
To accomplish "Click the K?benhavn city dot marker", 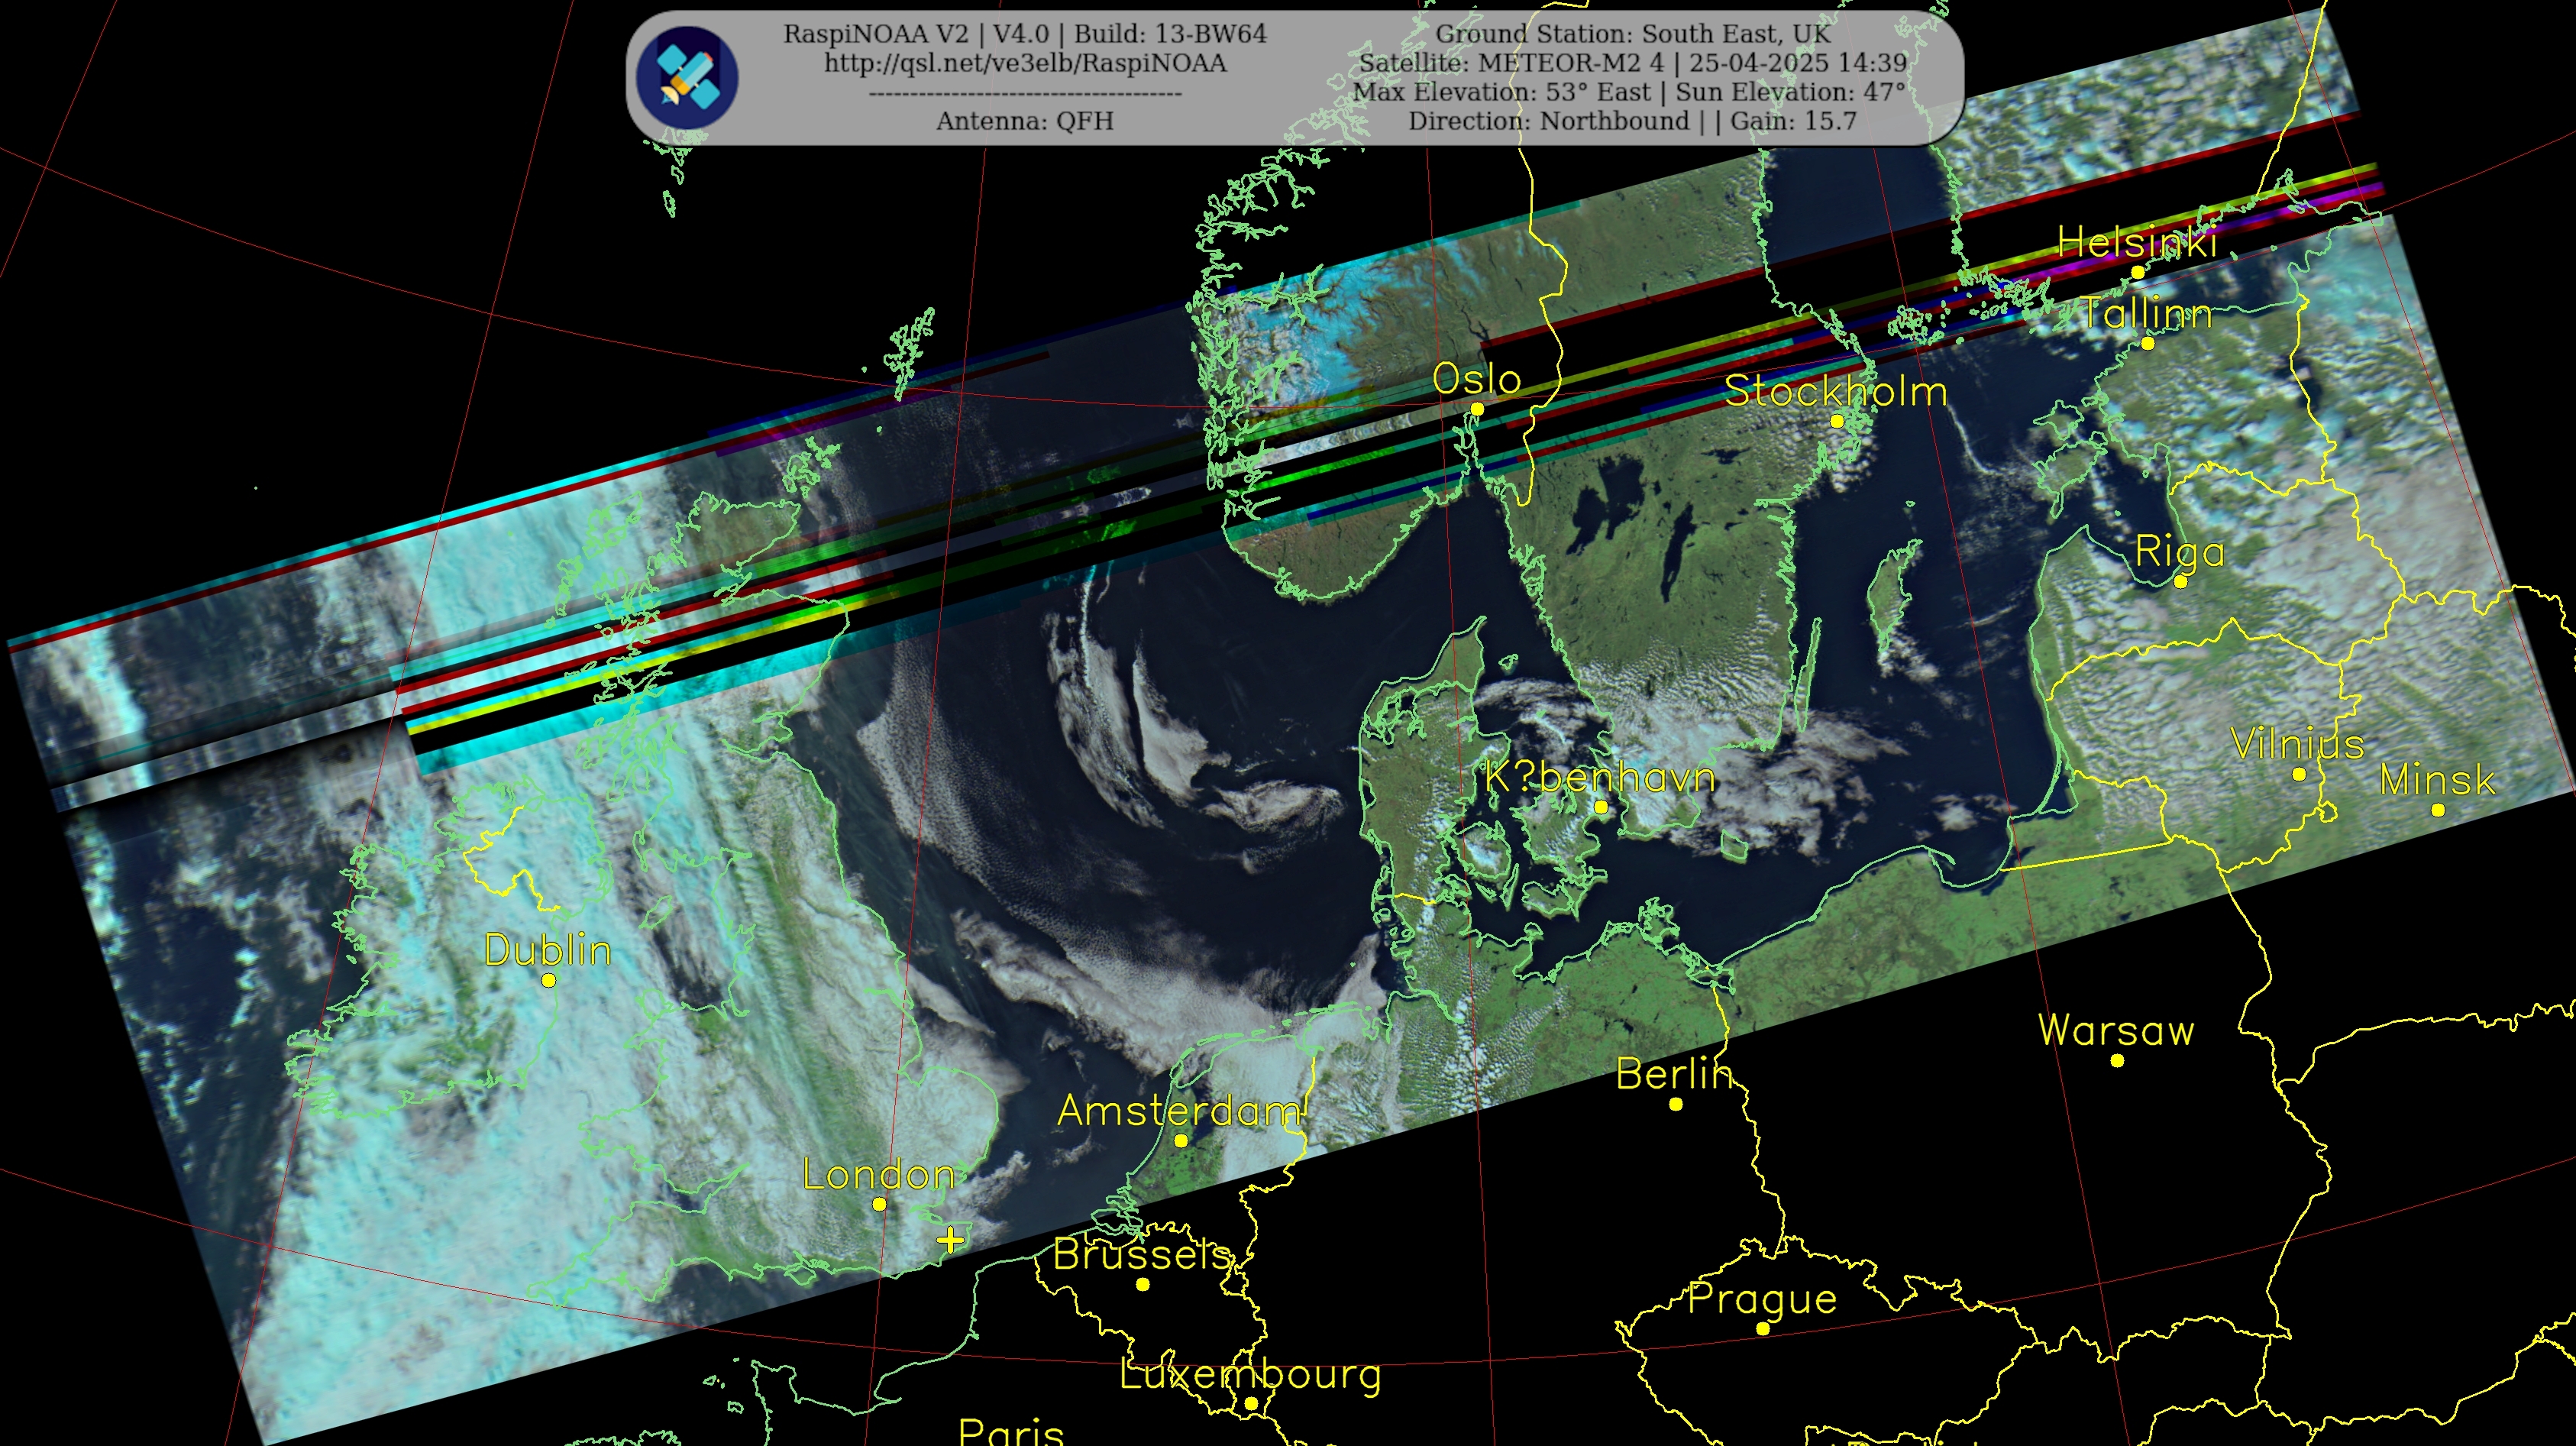I will [x=1601, y=807].
